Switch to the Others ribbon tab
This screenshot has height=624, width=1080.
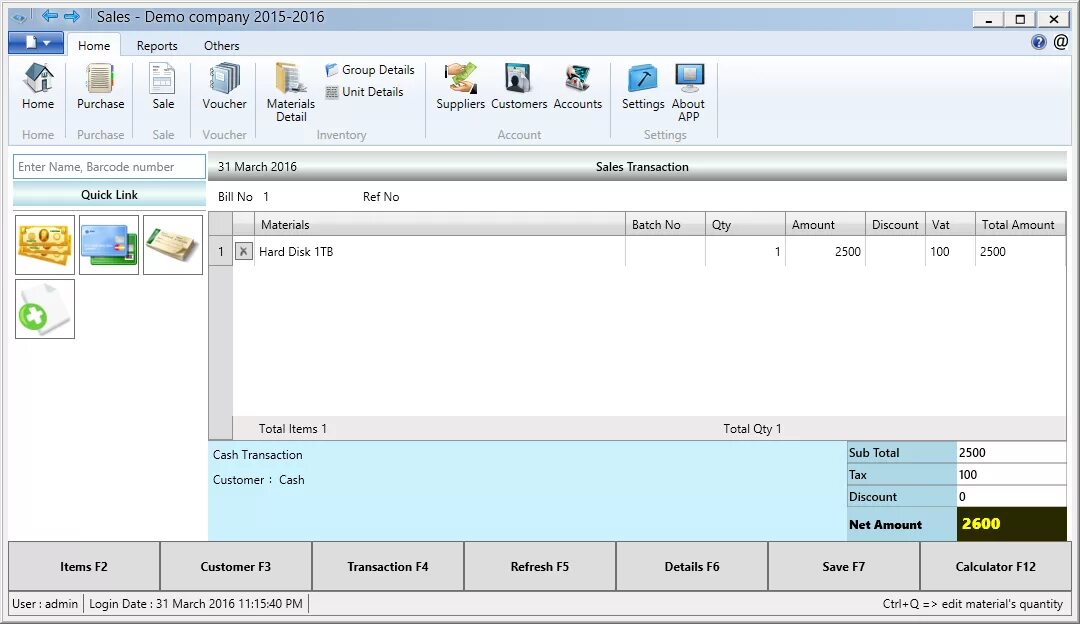(222, 45)
